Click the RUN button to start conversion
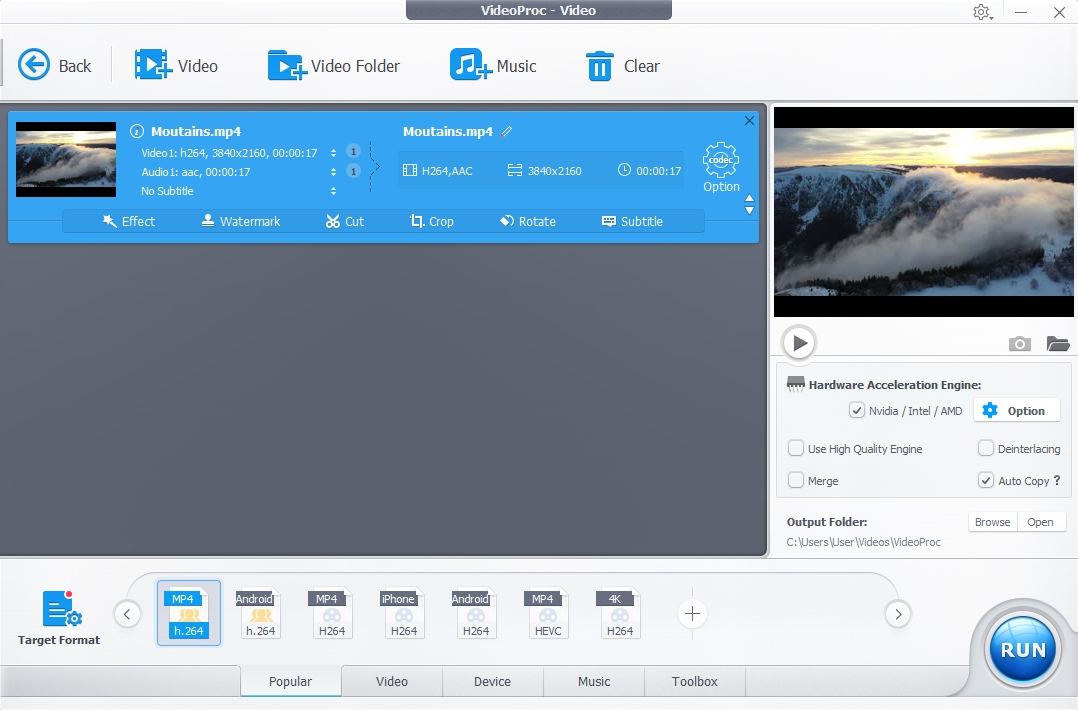This screenshot has width=1078, height=710. [x=1021, y=649]
